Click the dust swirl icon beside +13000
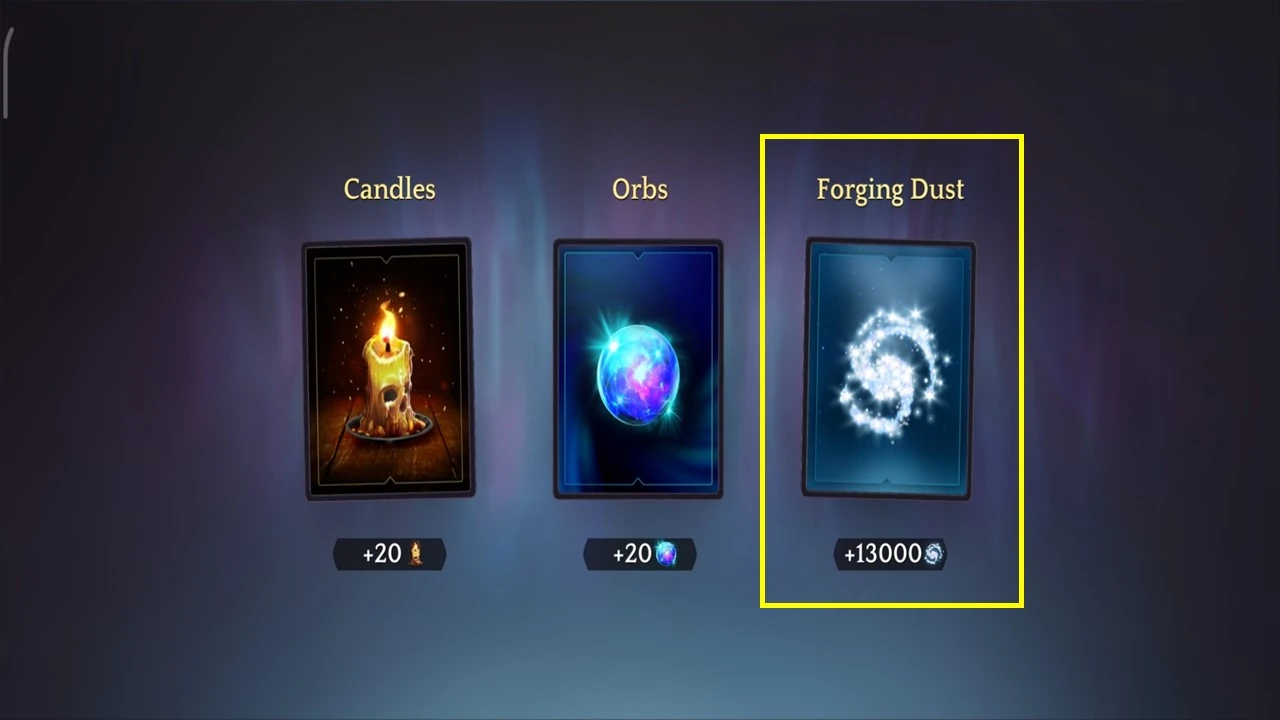Image resolution: width=1280 pixels, height=720 pixels. pos(933,554)
